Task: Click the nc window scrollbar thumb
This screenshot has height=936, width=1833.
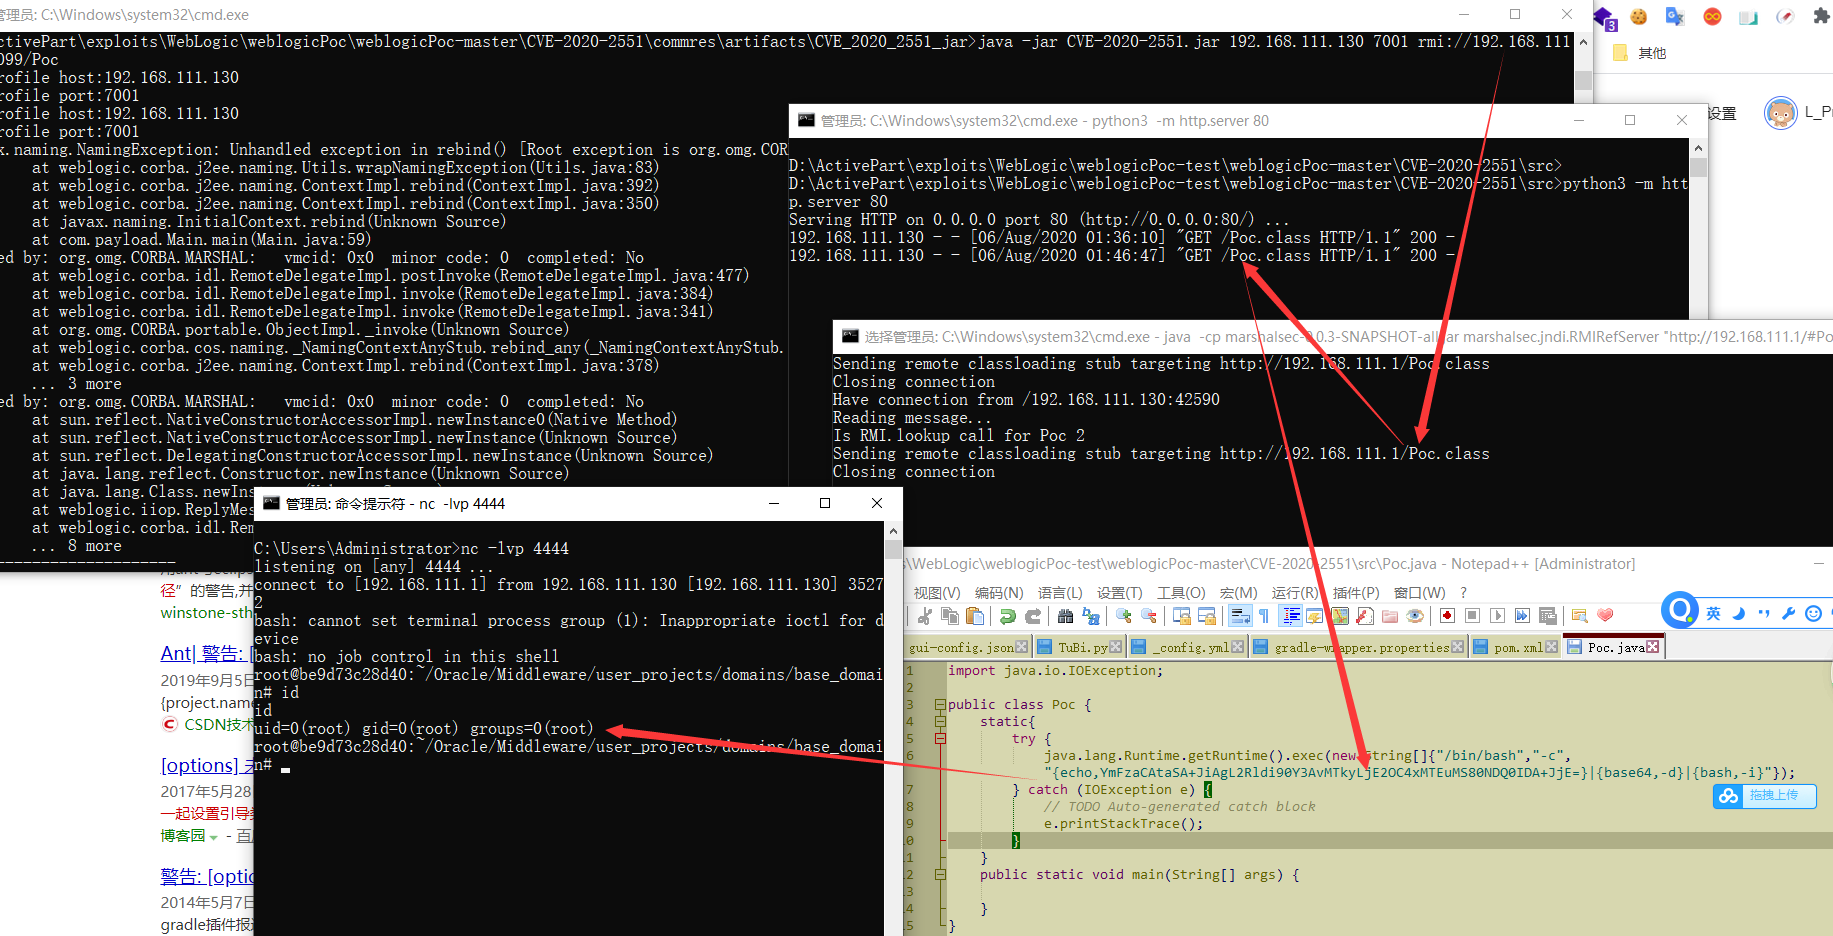Action: click(x=893, y=549)
